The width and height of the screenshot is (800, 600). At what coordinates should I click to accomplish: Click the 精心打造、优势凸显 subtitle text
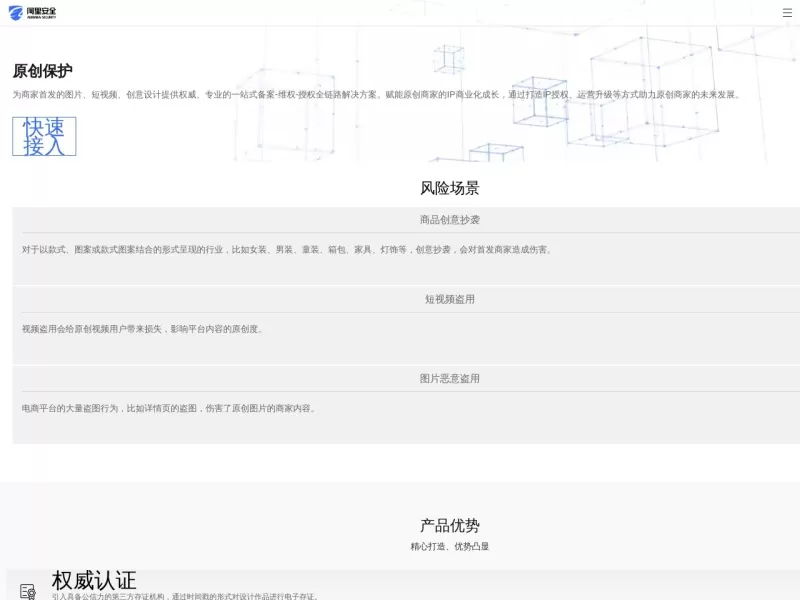coord(448,546)
